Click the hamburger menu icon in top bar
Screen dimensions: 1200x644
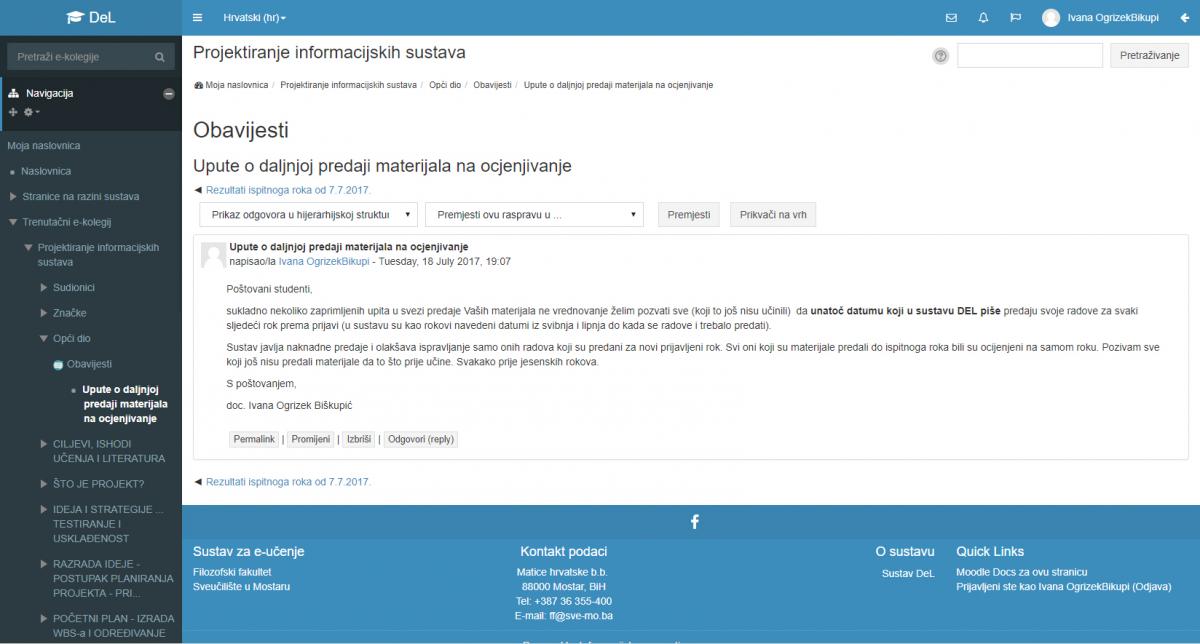197,18
